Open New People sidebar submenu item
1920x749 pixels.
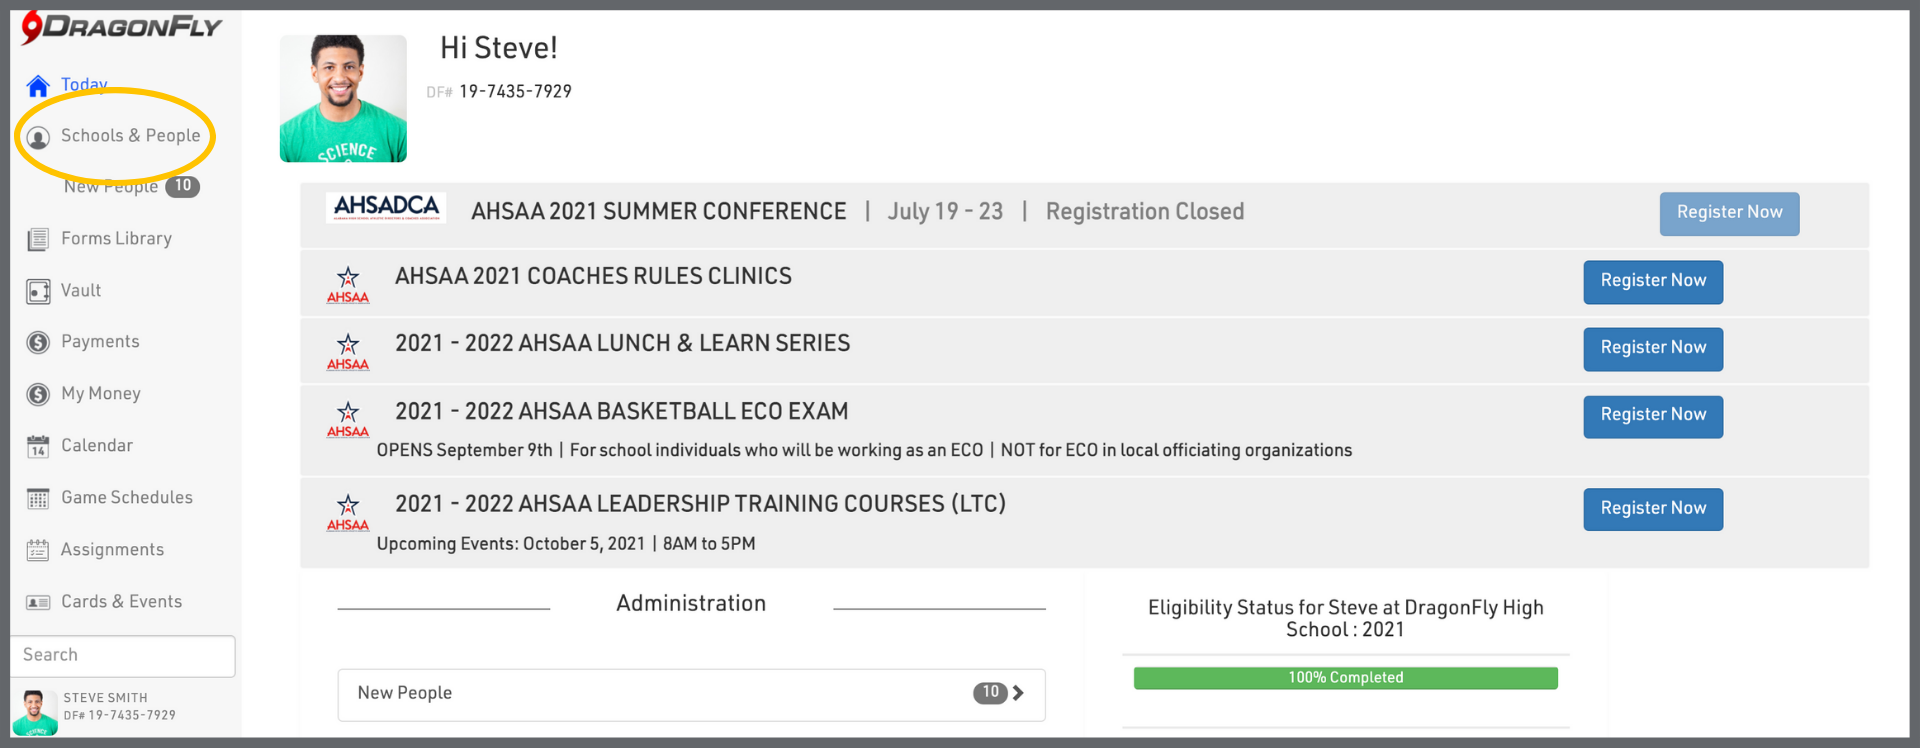pyautogui.click(x=111, y=187)
